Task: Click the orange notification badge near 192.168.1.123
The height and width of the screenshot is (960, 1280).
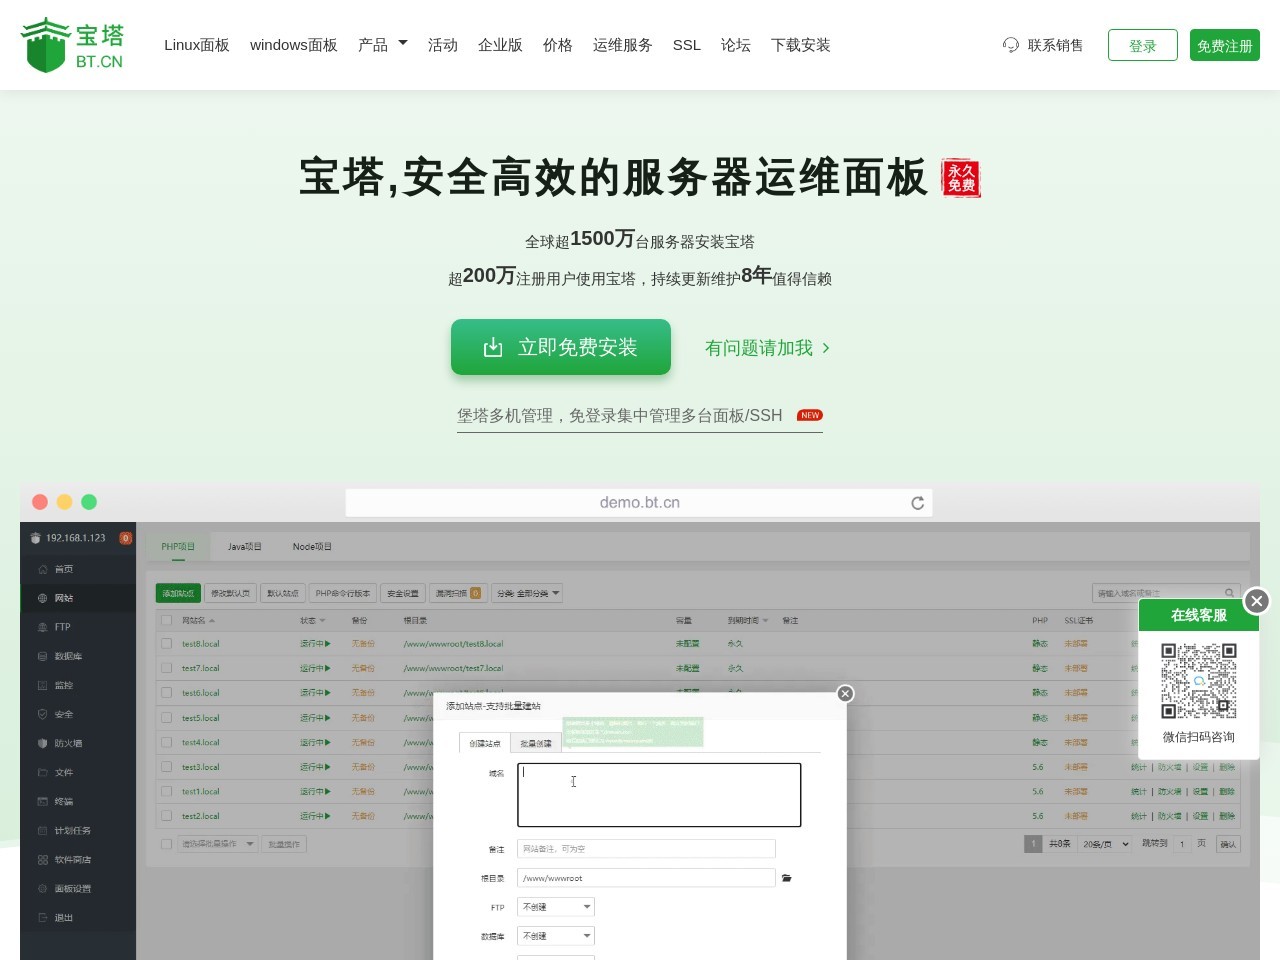Action: (125, 538)
